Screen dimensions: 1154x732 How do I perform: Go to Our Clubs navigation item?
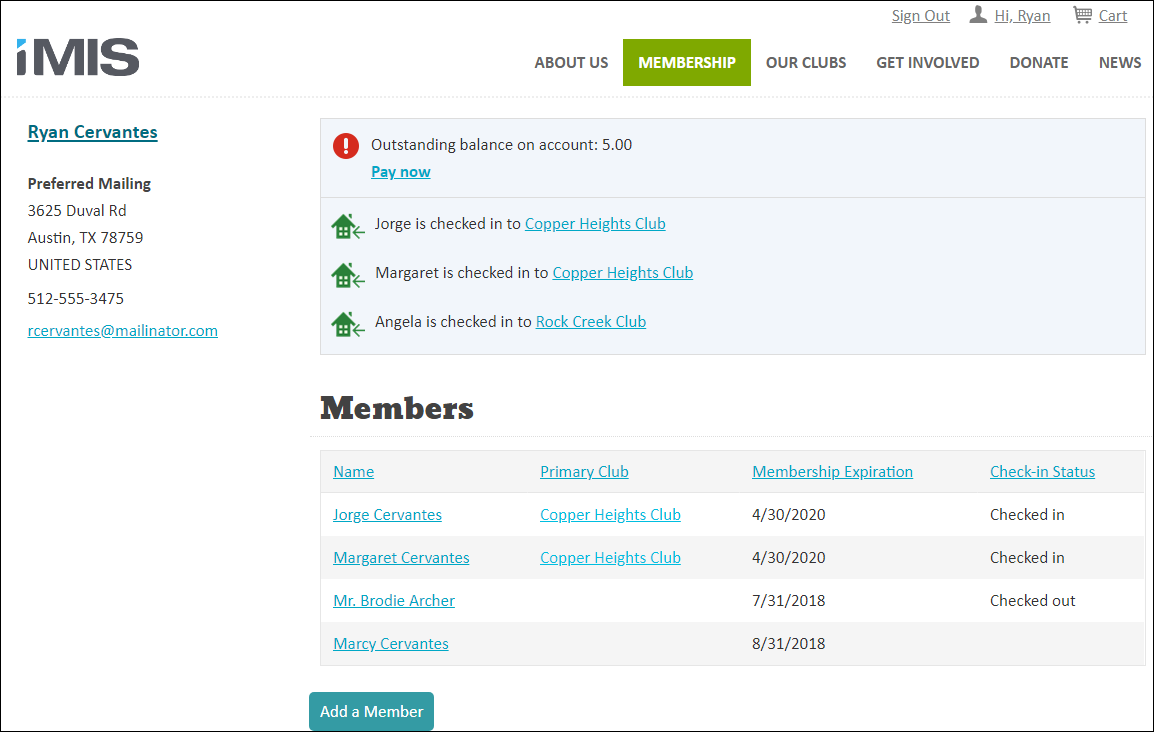806,63
